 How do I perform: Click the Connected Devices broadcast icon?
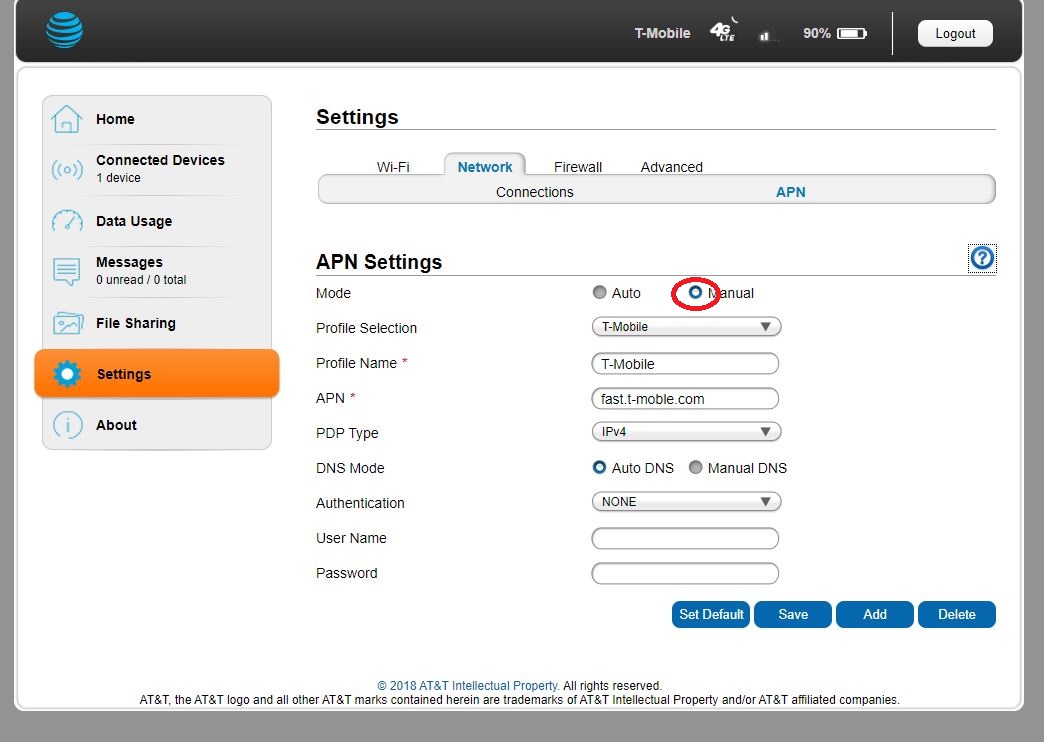tap(67, 169)
